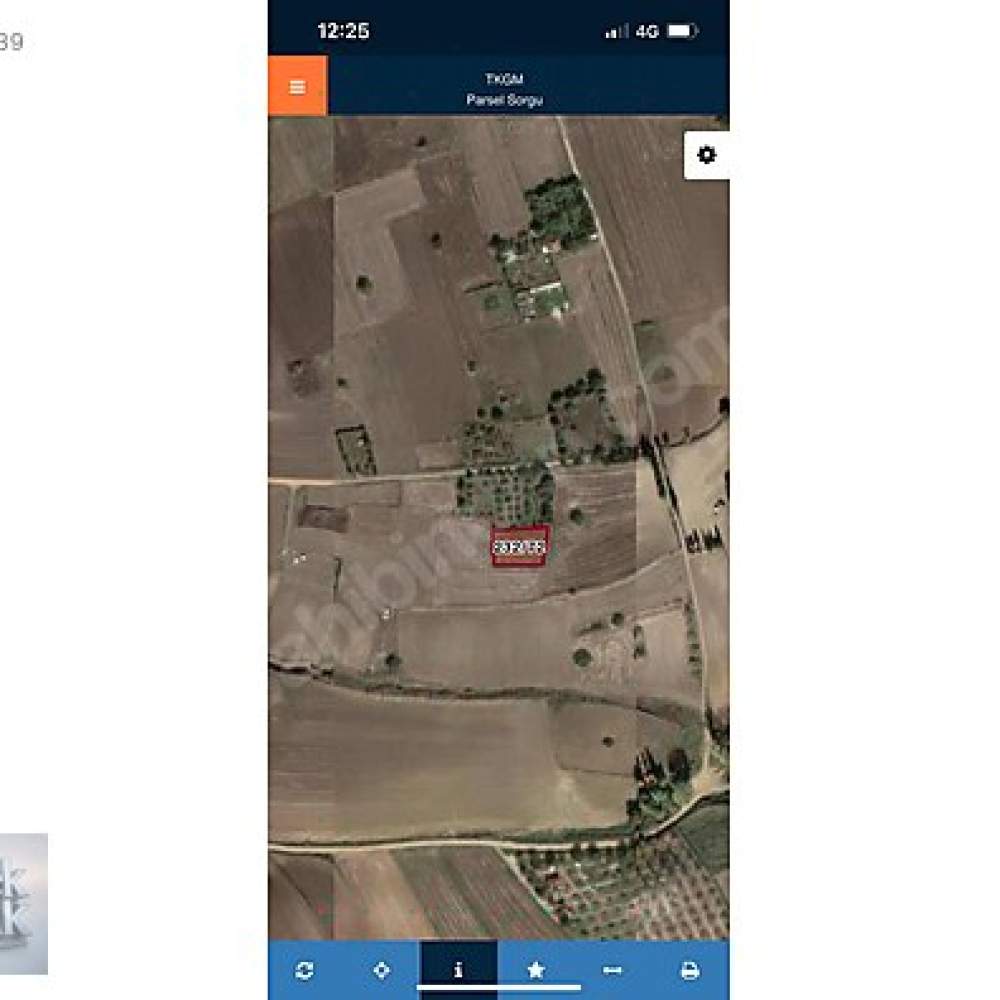Image resolution: width=1000 pixels, height=1000 pixels.
Task: Tap the print icon
Action: click(x=689, y=971)
